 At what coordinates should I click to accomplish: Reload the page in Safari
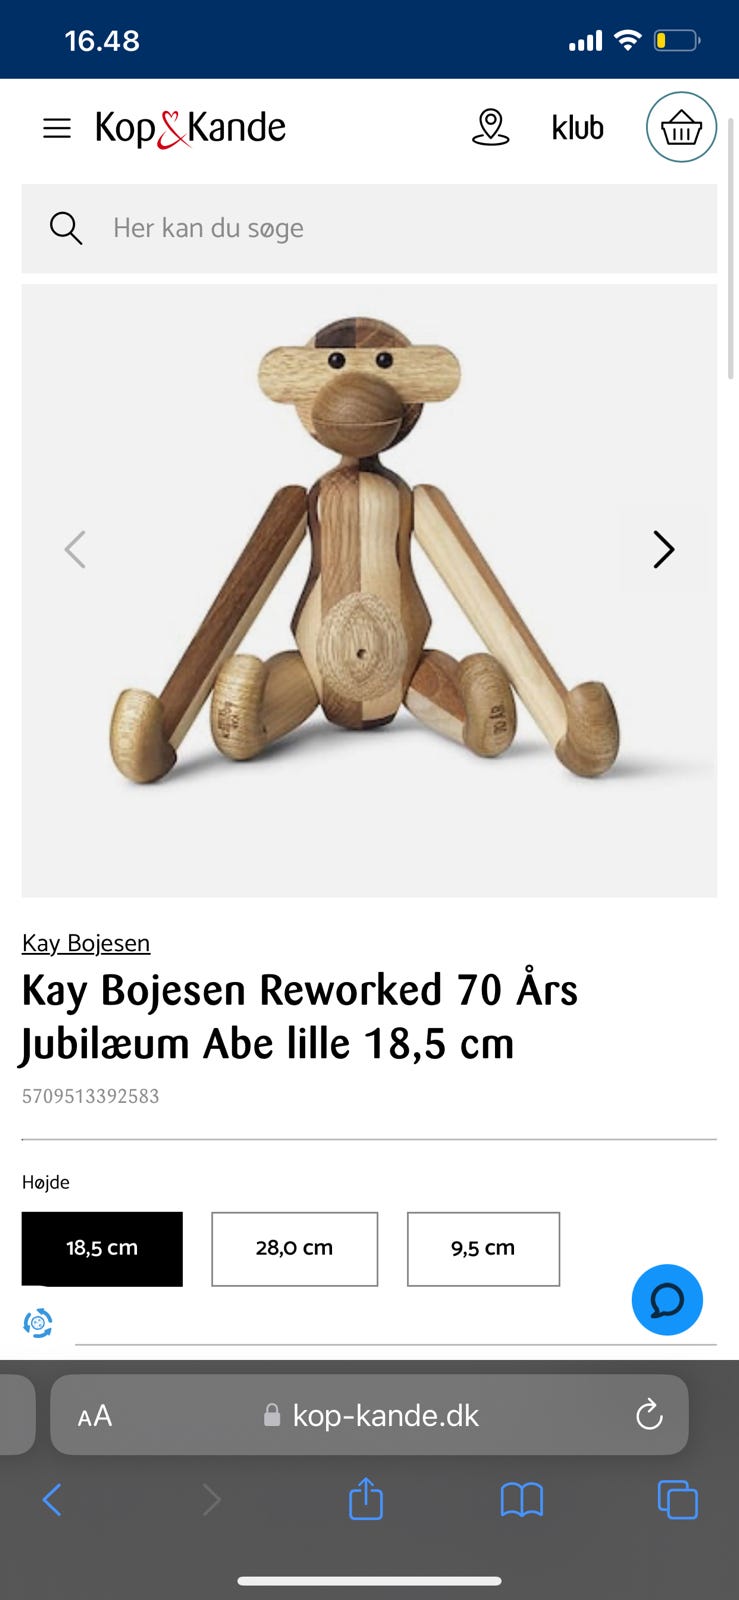coord(649,1414)
